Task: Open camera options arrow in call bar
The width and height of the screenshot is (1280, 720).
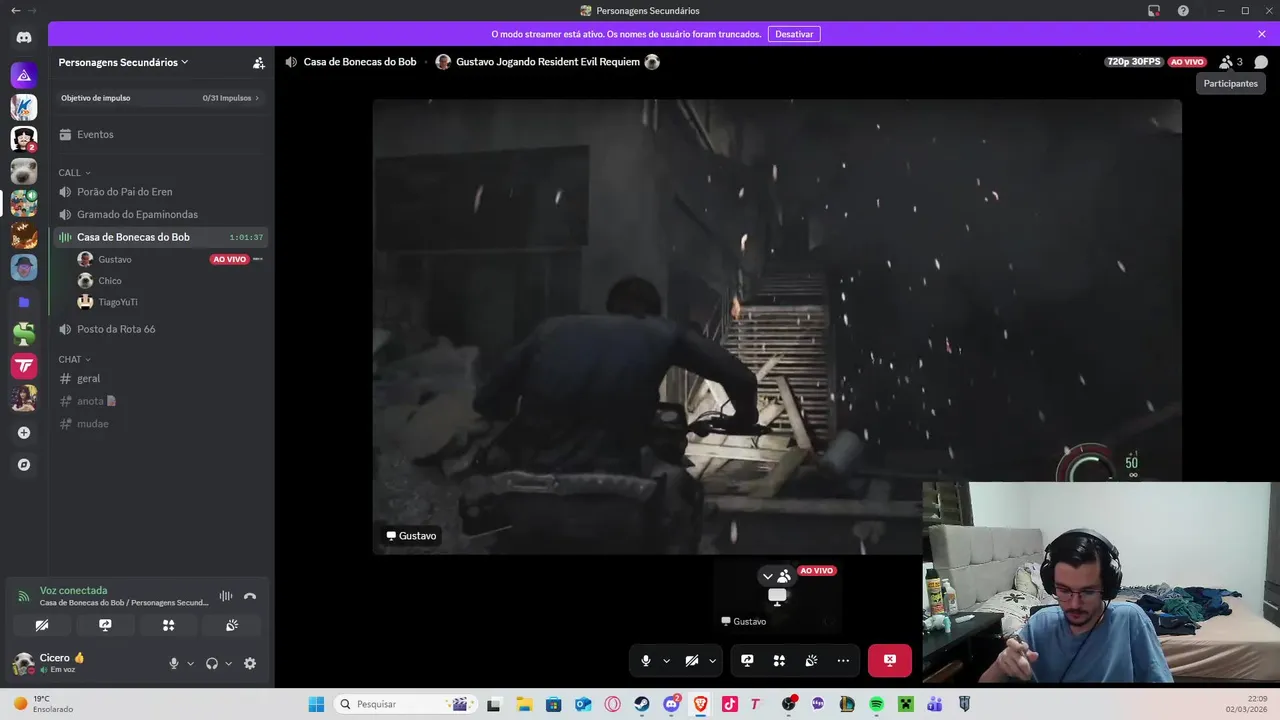Action: tap(712, 661)
